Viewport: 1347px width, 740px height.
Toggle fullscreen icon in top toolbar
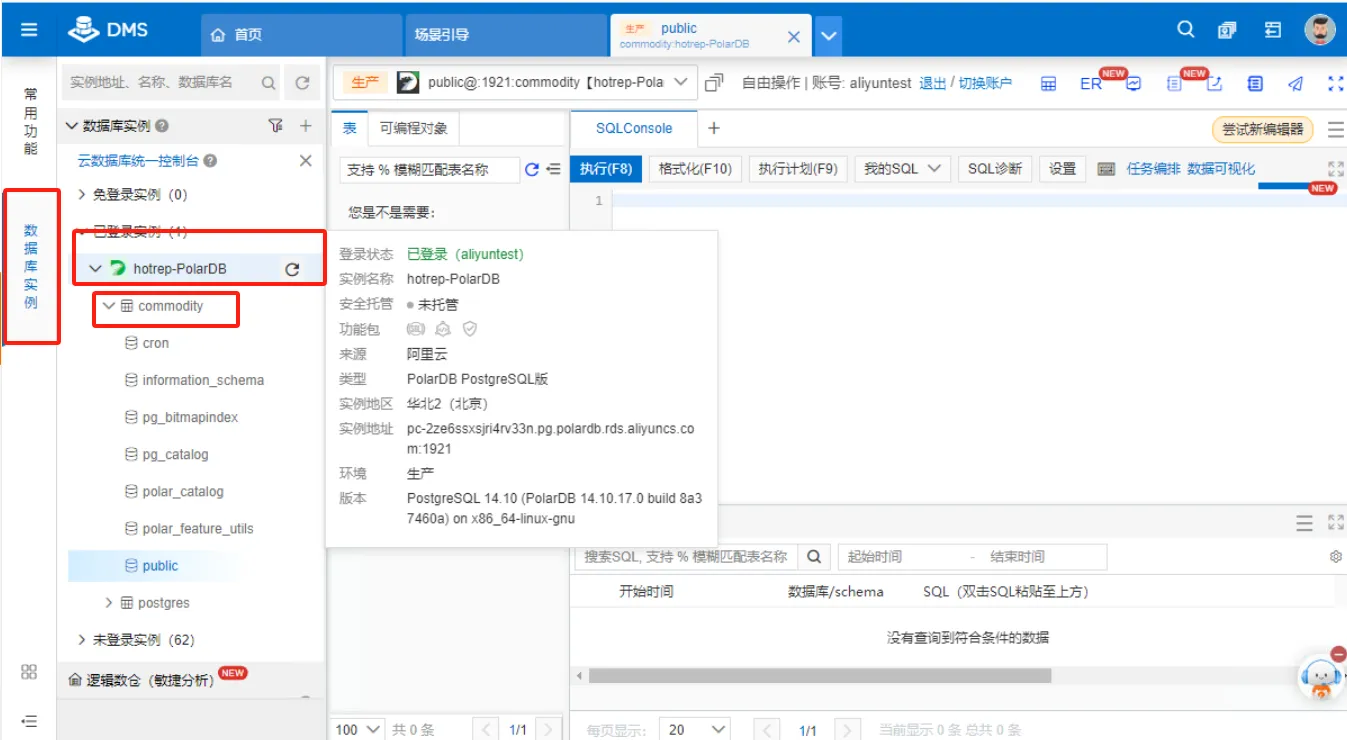[x=1336, y=84]
